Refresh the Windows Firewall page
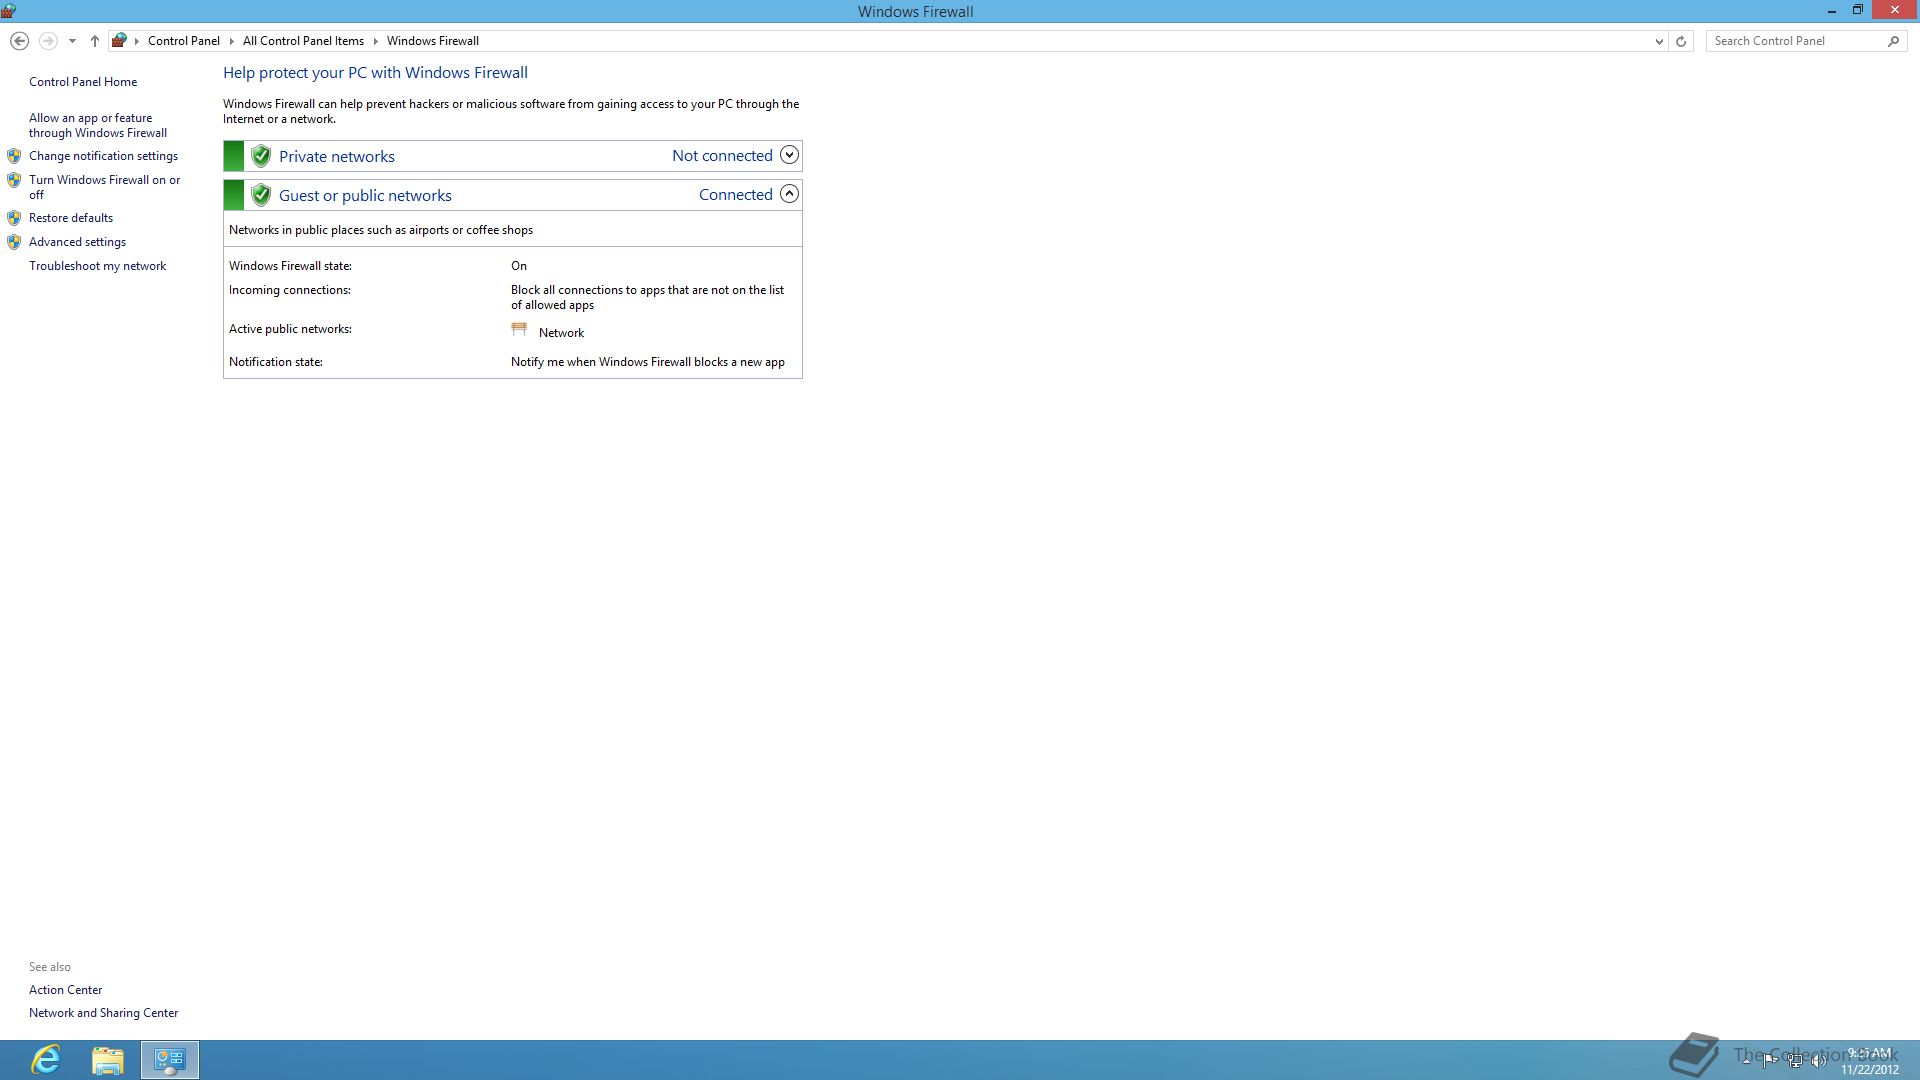The image size is (1920, 1080). click(x=1681, y=41)
